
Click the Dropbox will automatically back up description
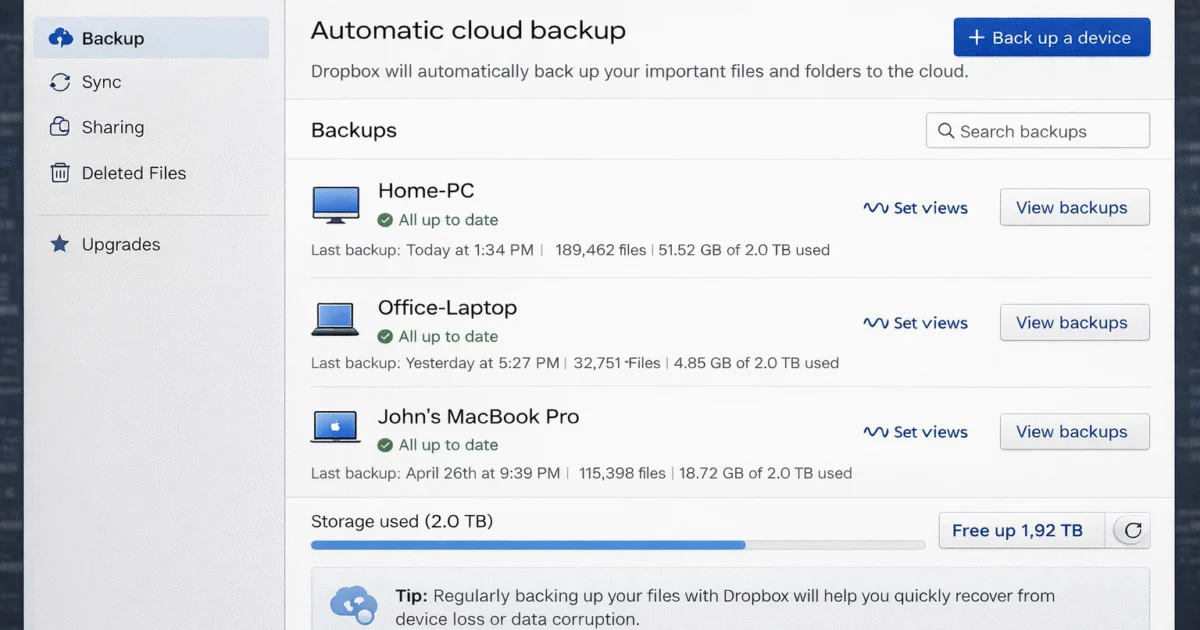(640, 72)
